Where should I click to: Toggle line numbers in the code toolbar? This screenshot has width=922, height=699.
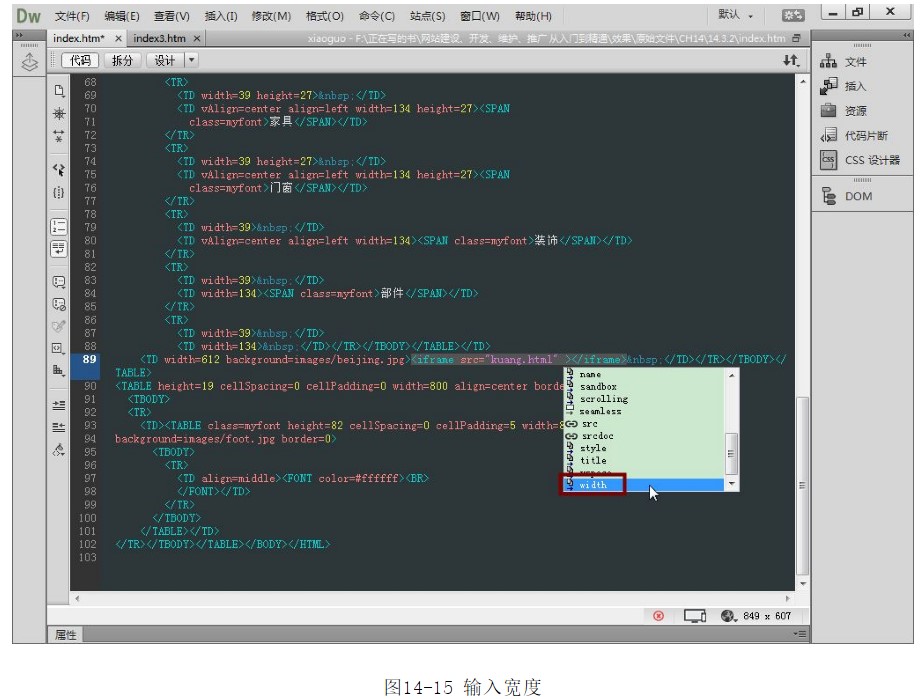[59, 226]
